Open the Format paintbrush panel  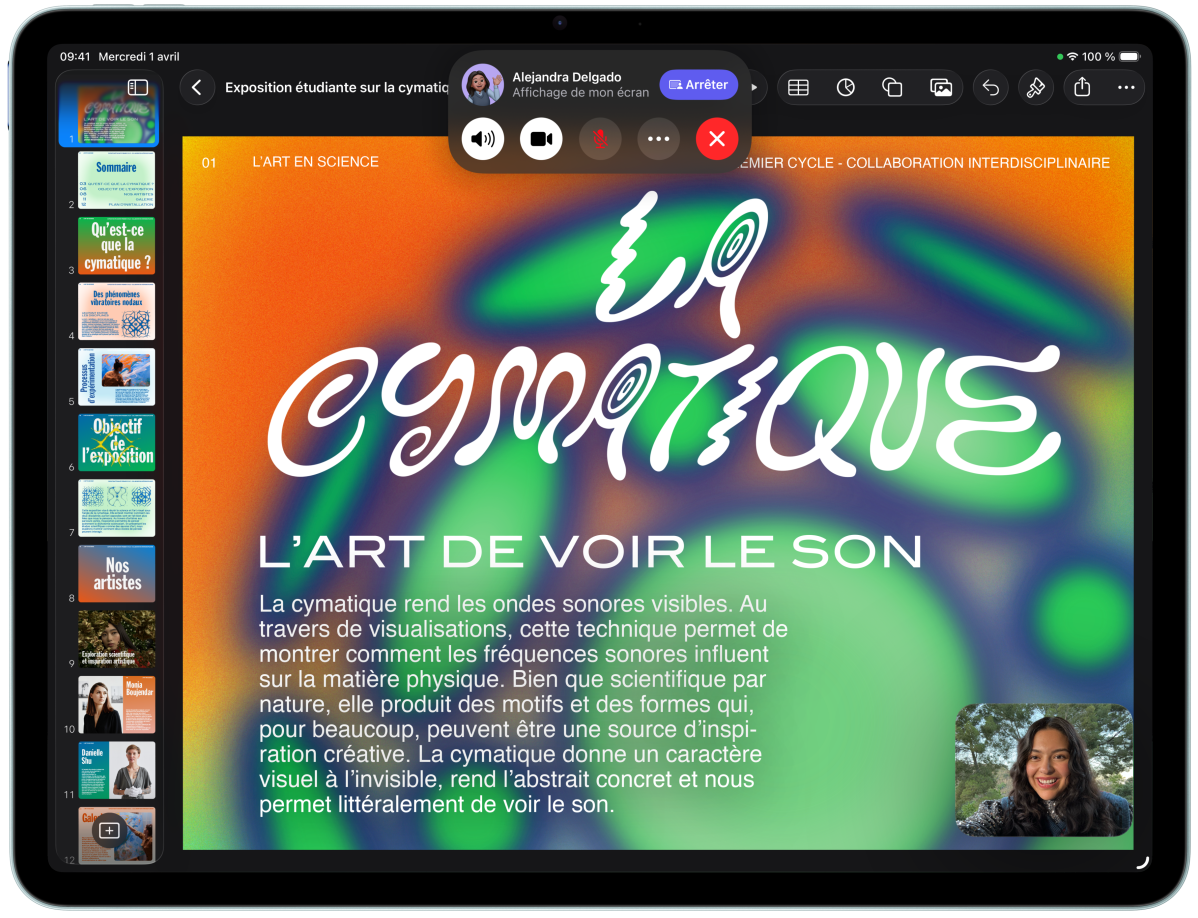pyautogui.click(x=1036, y=88)
